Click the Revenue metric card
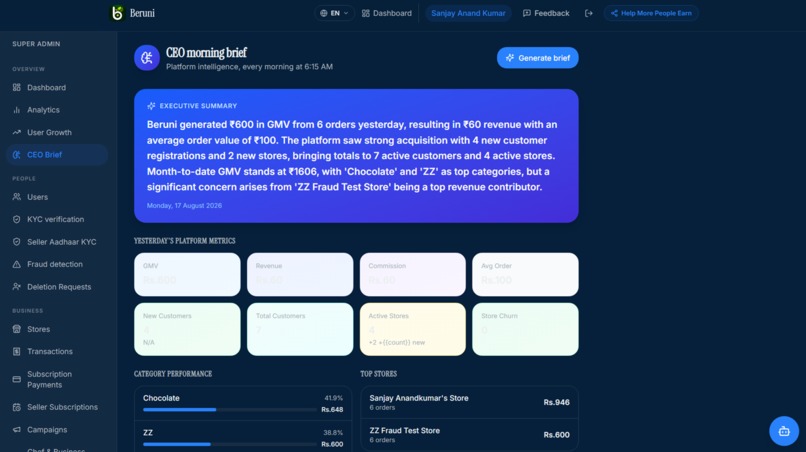Viewport: 806px width, 452px height. pos(300,274)
